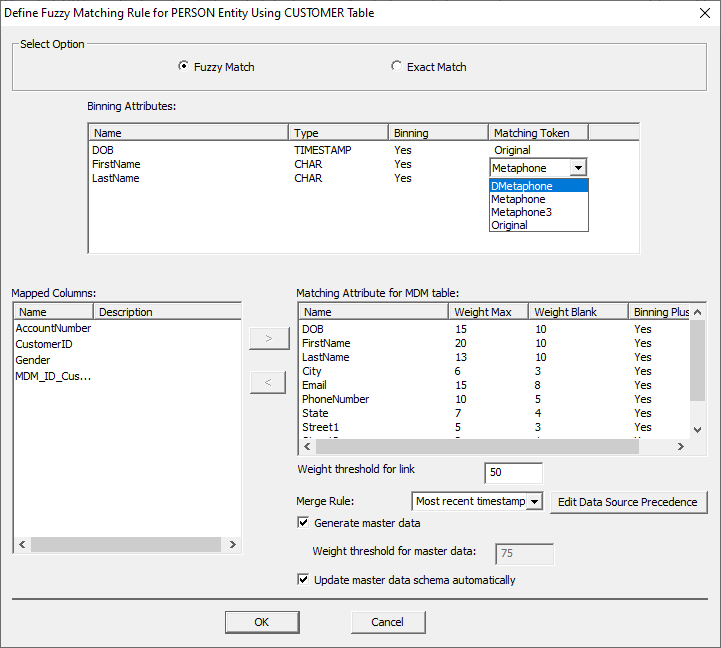
Task: Select CustomerID in Mapped Columns
Action: 44,344
